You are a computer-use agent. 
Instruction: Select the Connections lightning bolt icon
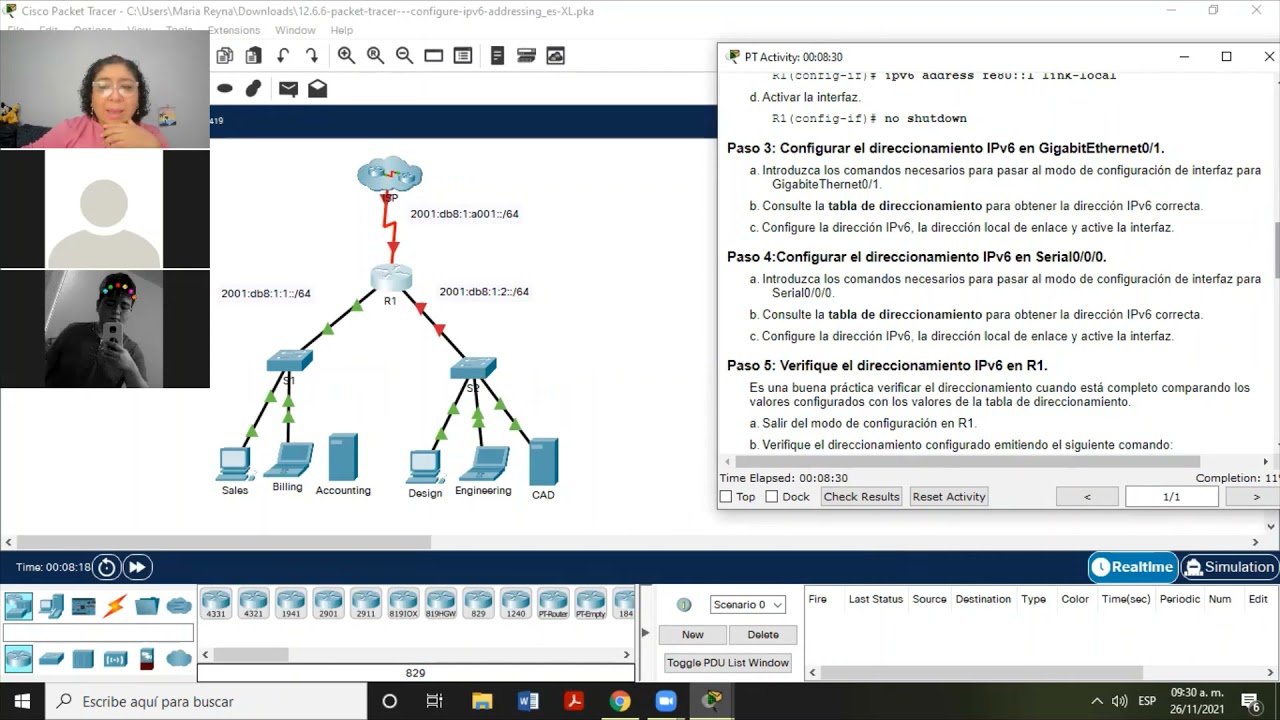pos(115,605)
